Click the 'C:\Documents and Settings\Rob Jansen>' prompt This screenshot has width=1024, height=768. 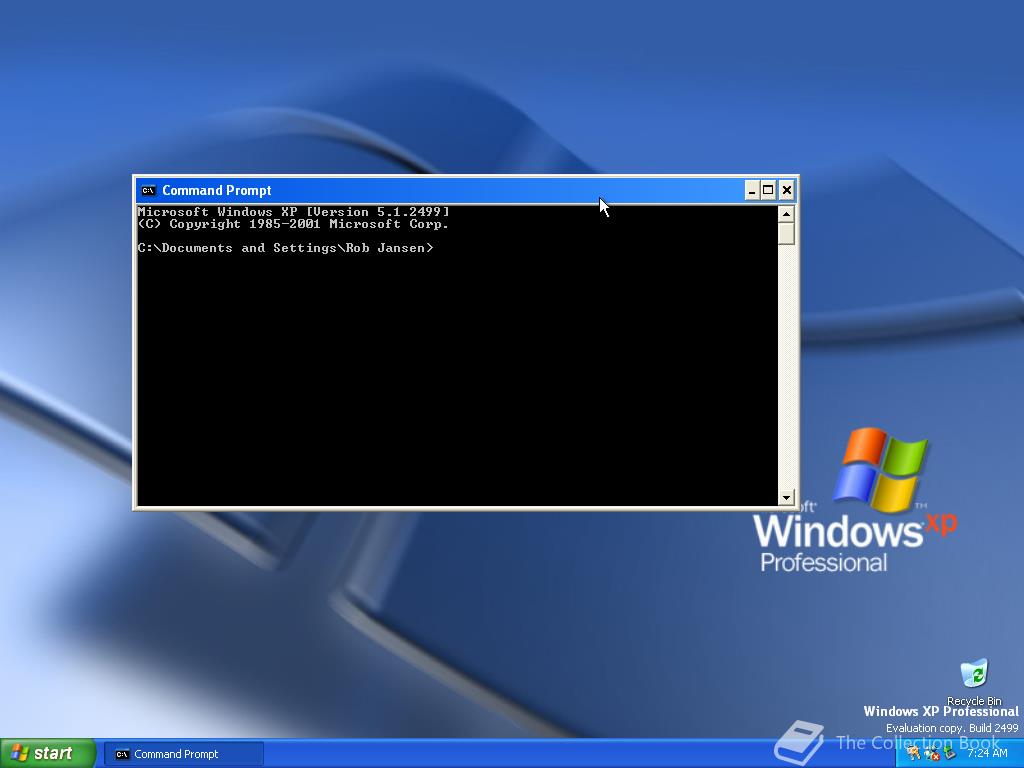coord(285,248)
